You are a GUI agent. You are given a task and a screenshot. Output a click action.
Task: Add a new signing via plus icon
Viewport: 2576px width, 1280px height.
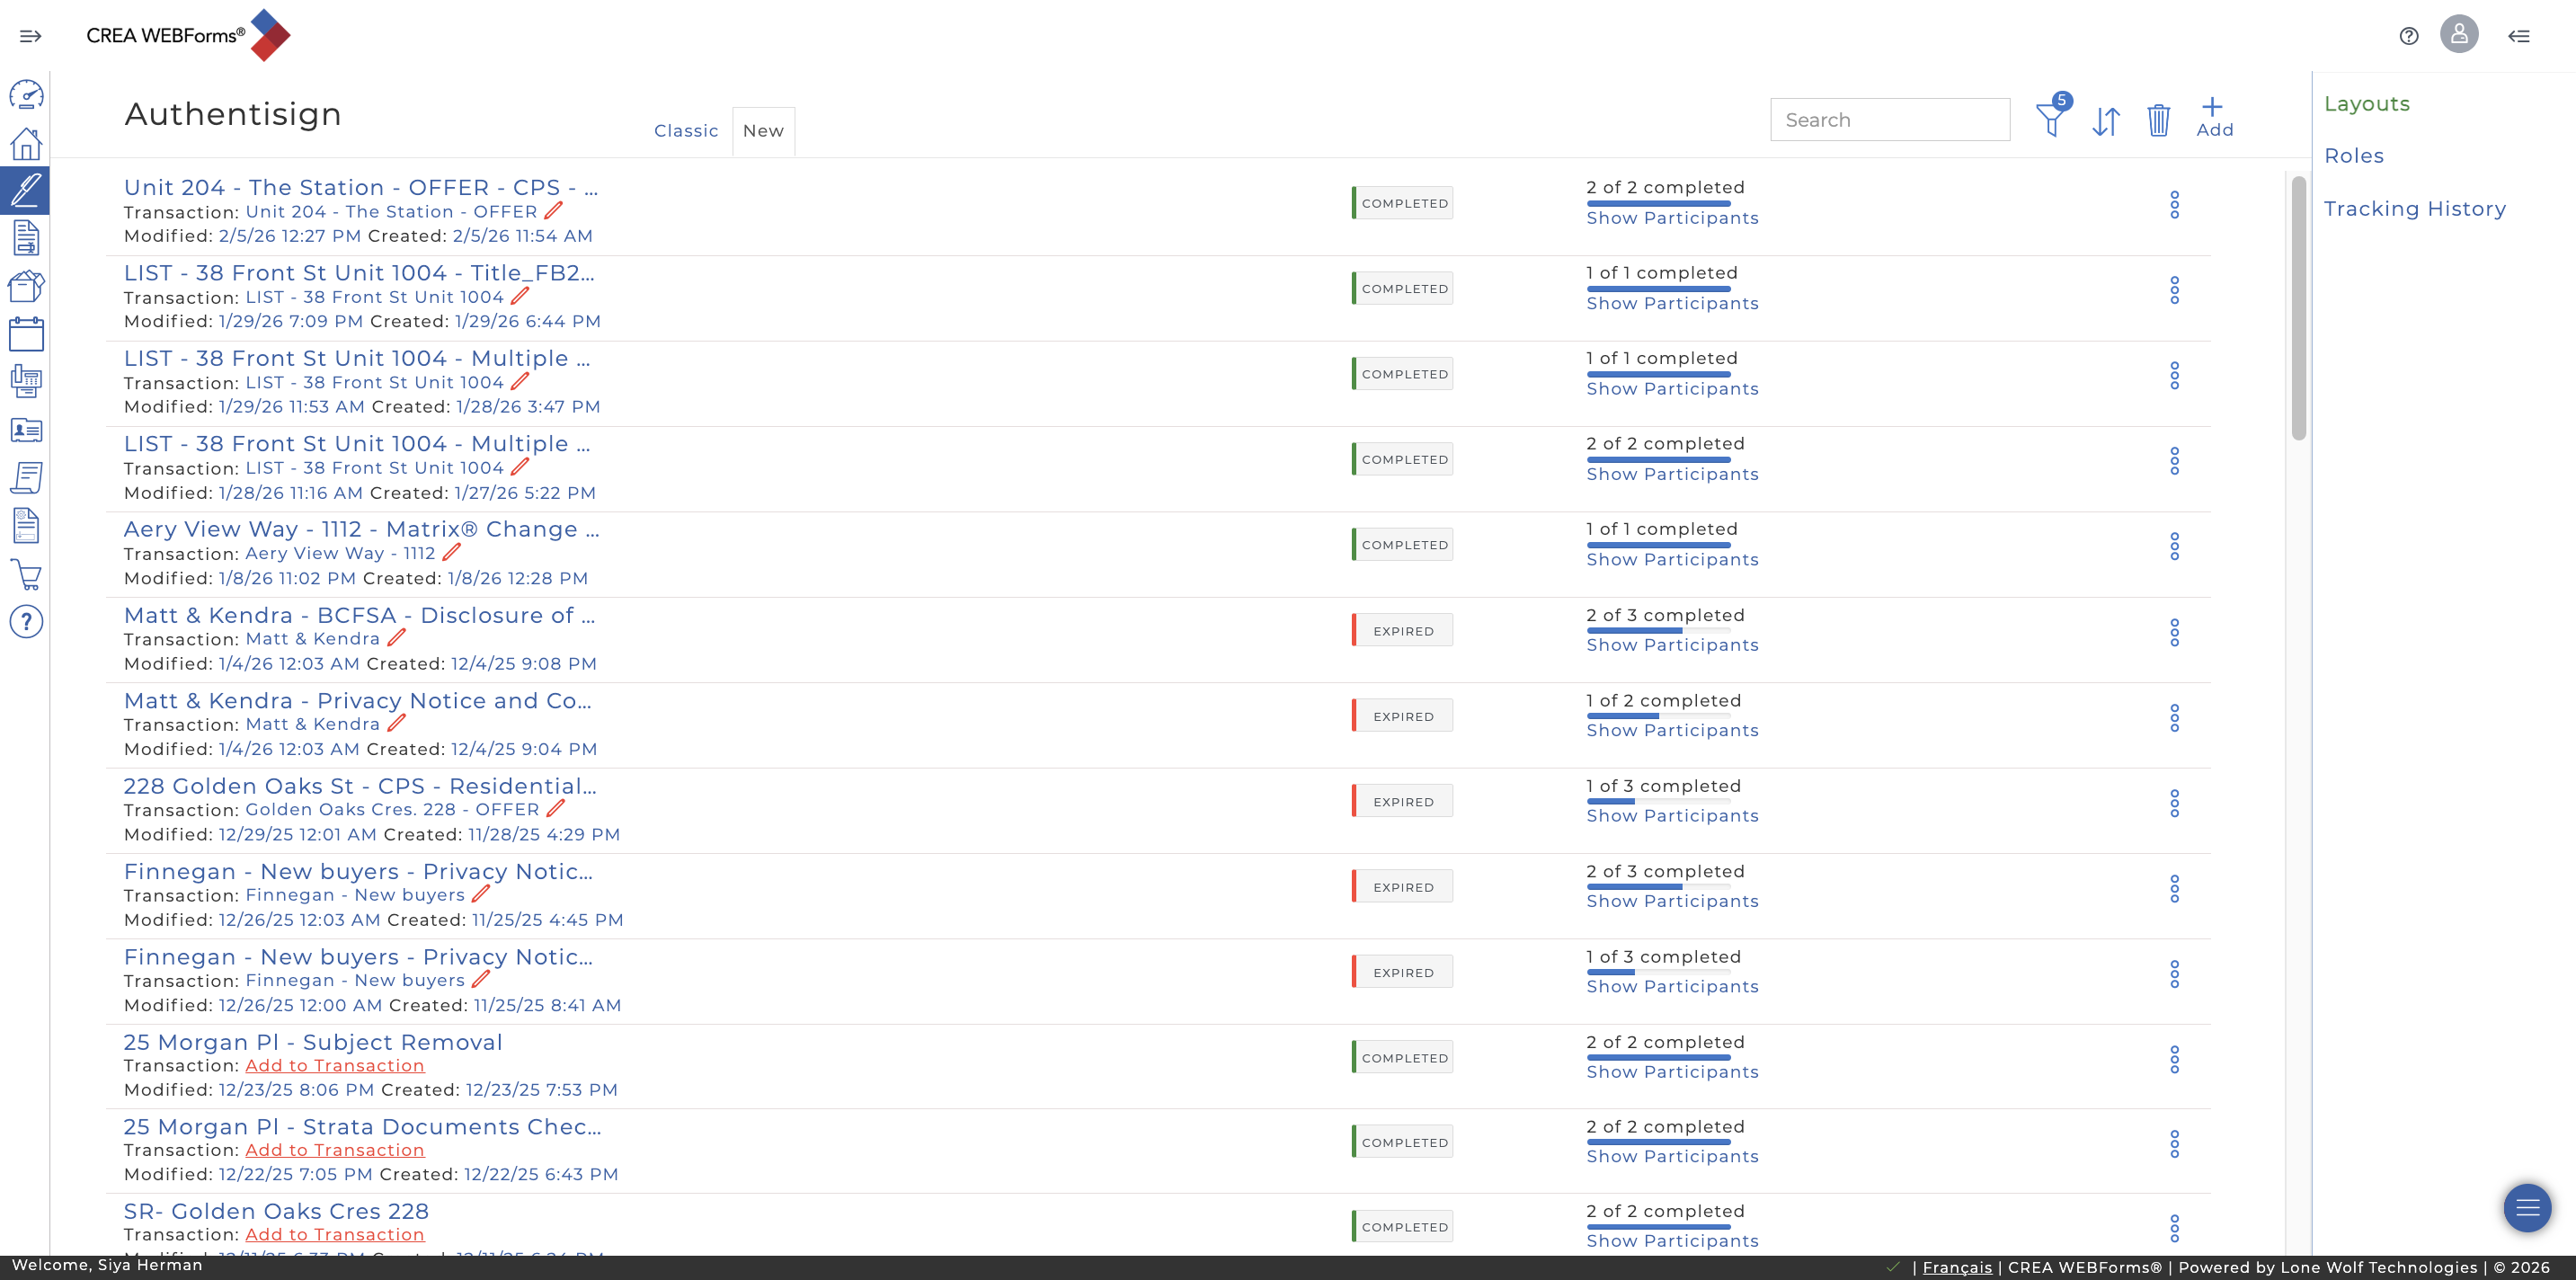[x=2213, y=117]
